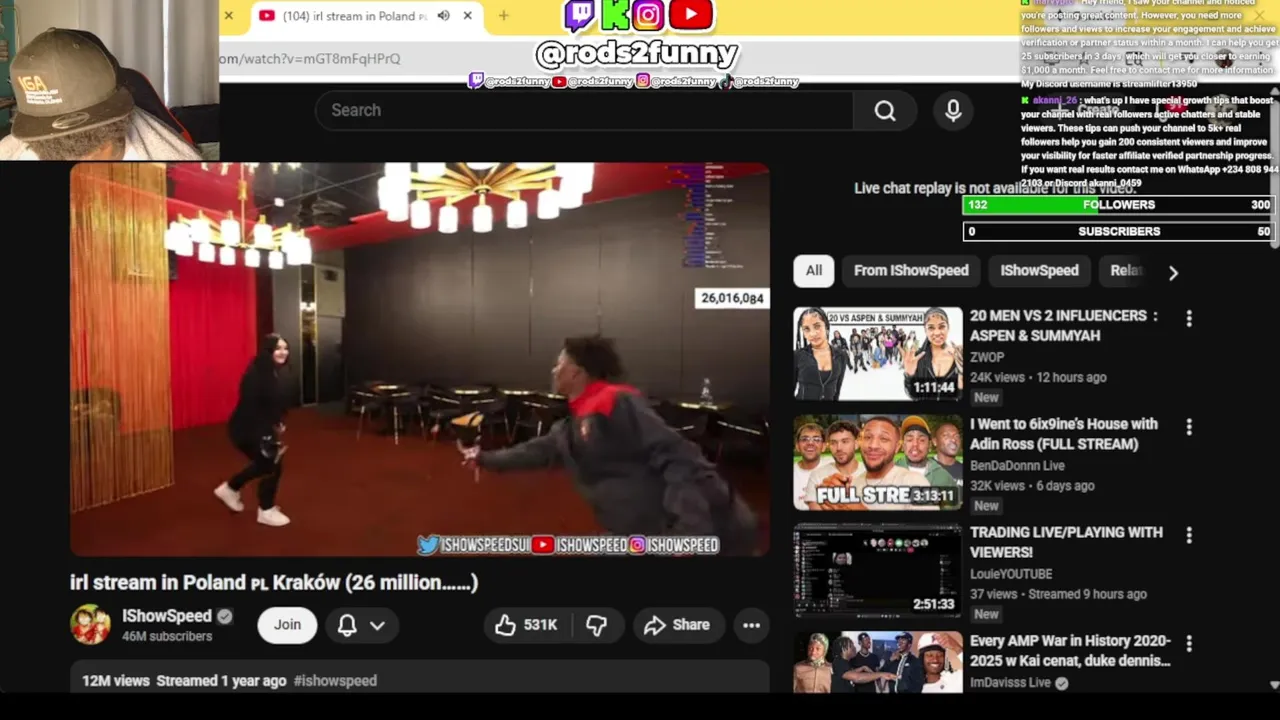Open title 'I Went to 6ix9ine's House'

click(1064, 434)
